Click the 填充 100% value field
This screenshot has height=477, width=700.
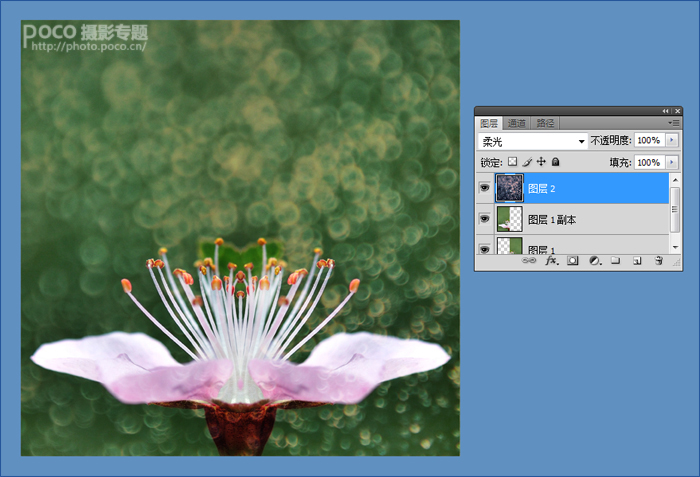[650, 162]
